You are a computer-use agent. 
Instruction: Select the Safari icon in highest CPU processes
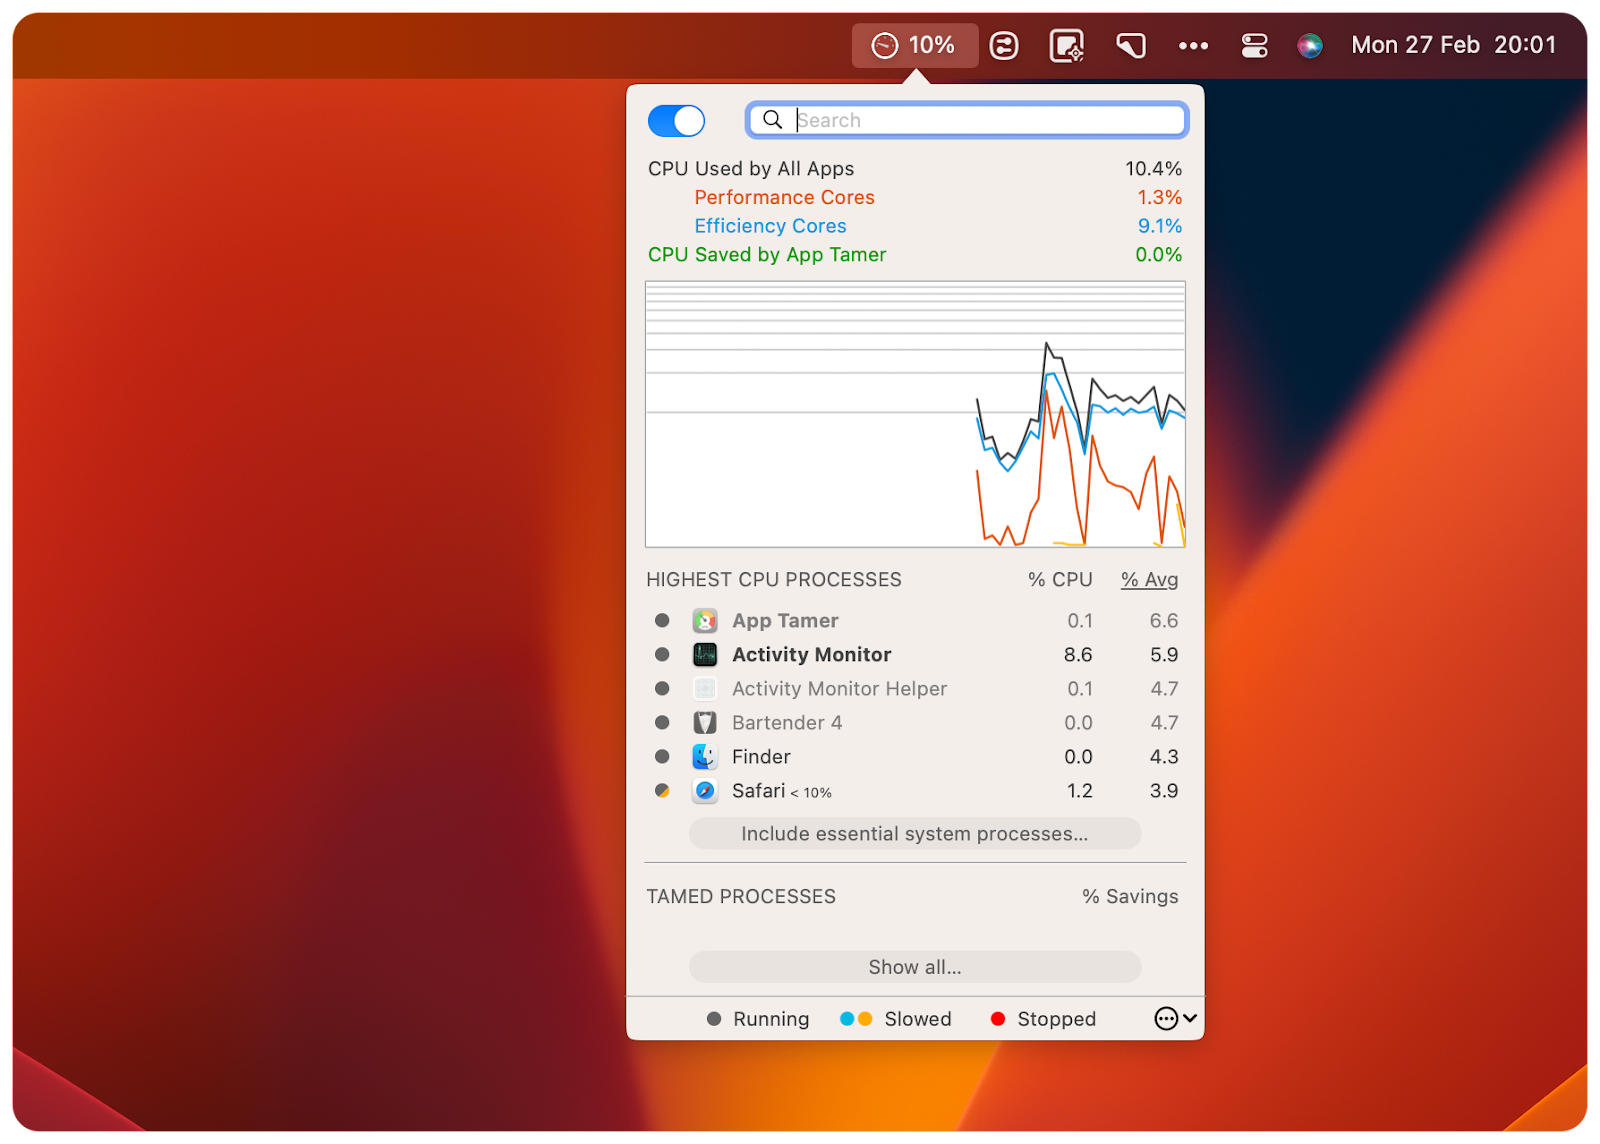coord(705,790)
